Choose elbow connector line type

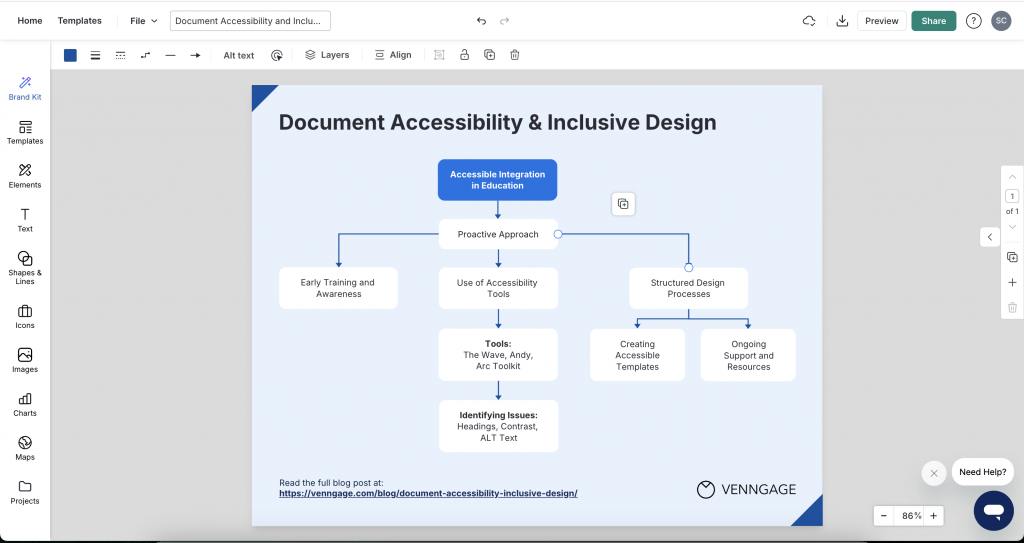pyautogui.click(x=146, y=56)
